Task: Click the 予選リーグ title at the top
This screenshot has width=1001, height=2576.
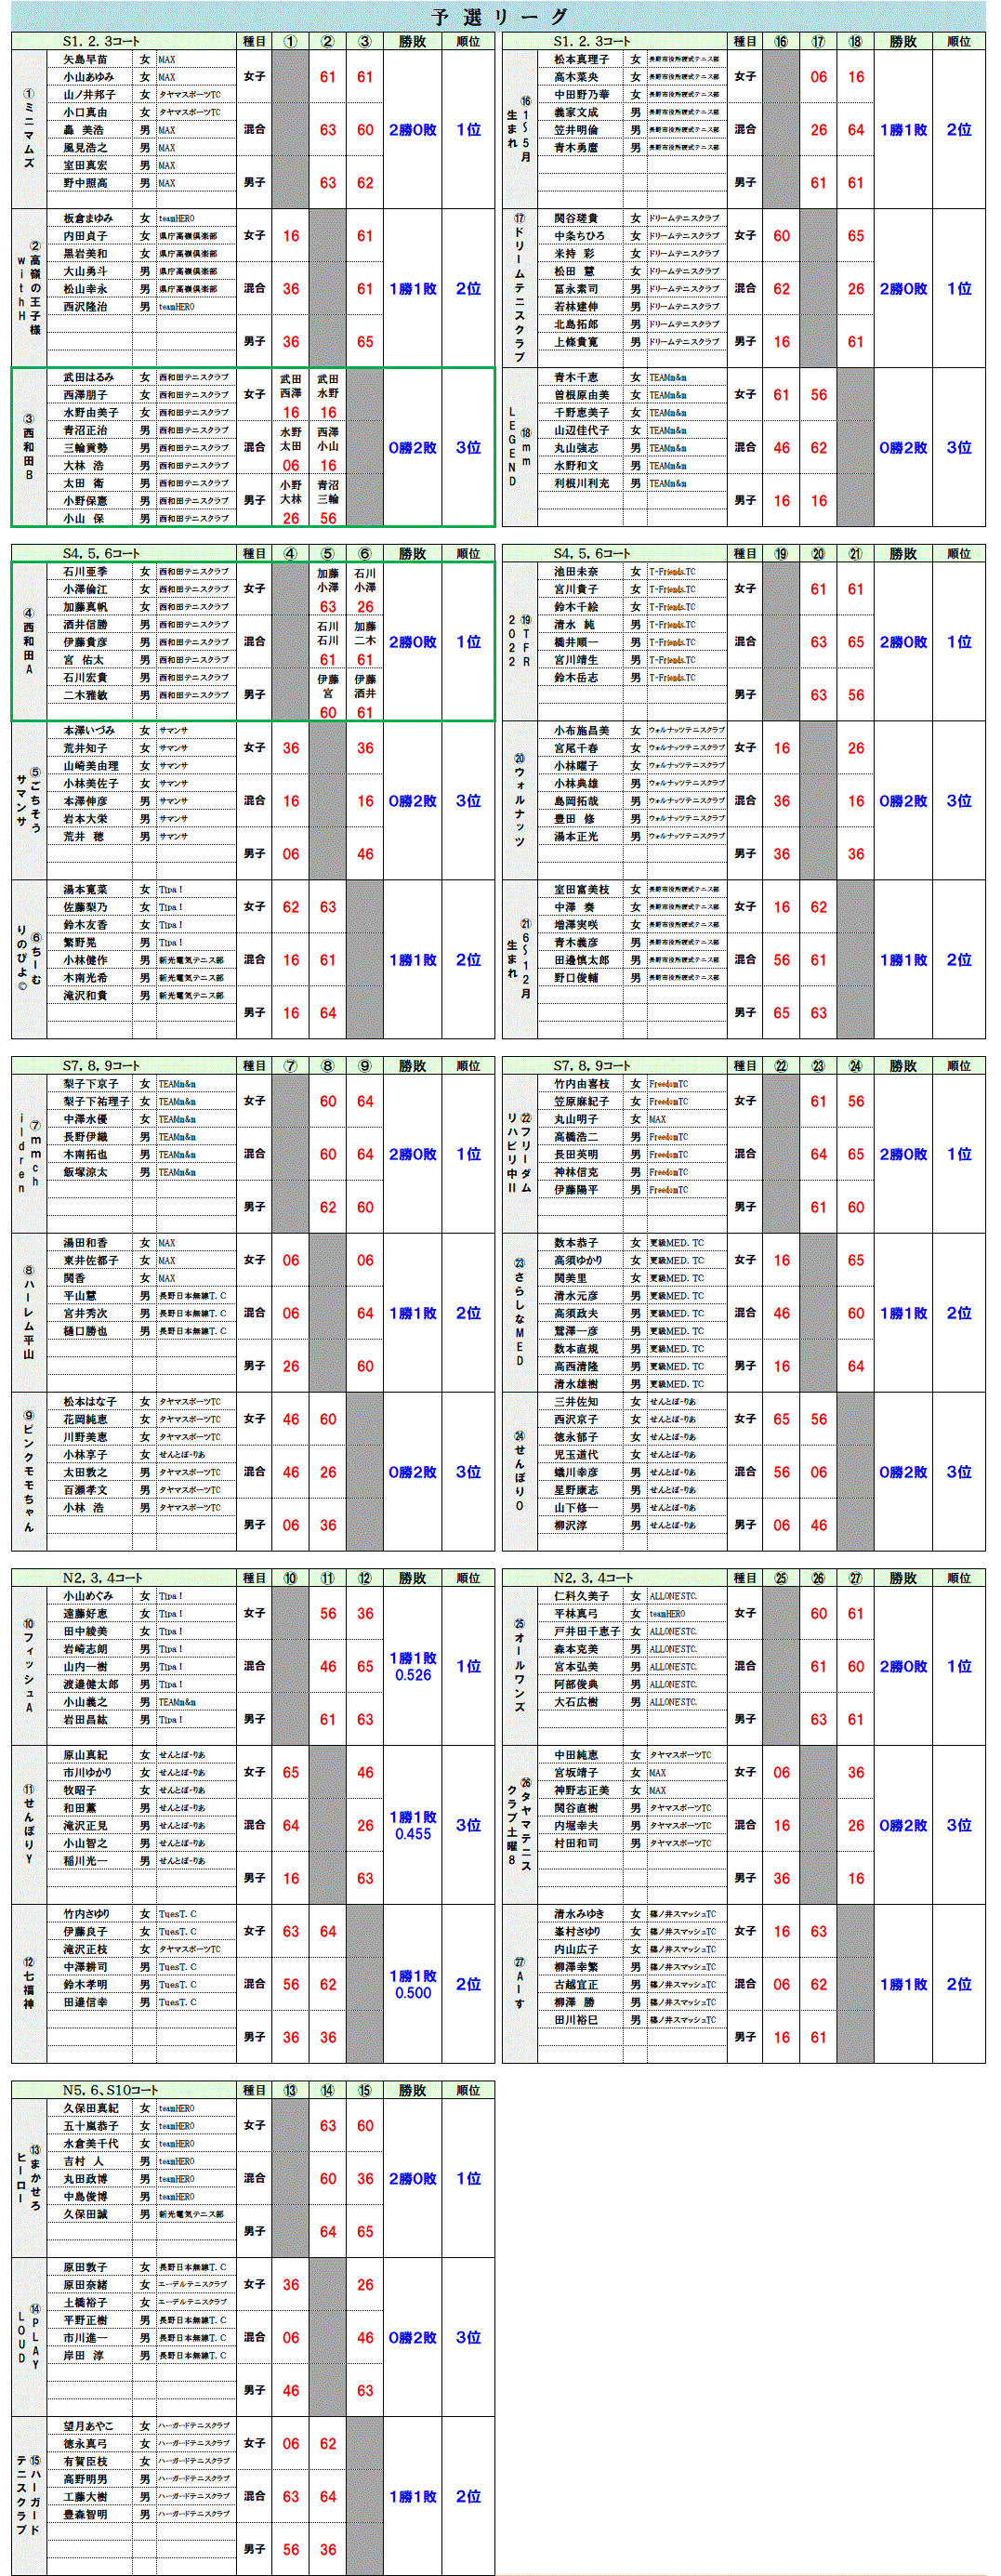Action: [499, 16]
